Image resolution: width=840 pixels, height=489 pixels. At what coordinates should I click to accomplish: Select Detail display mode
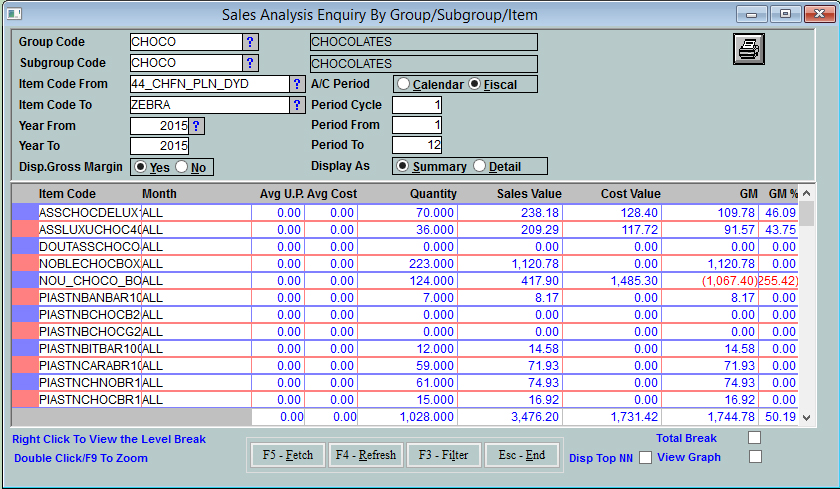[480, 166]
